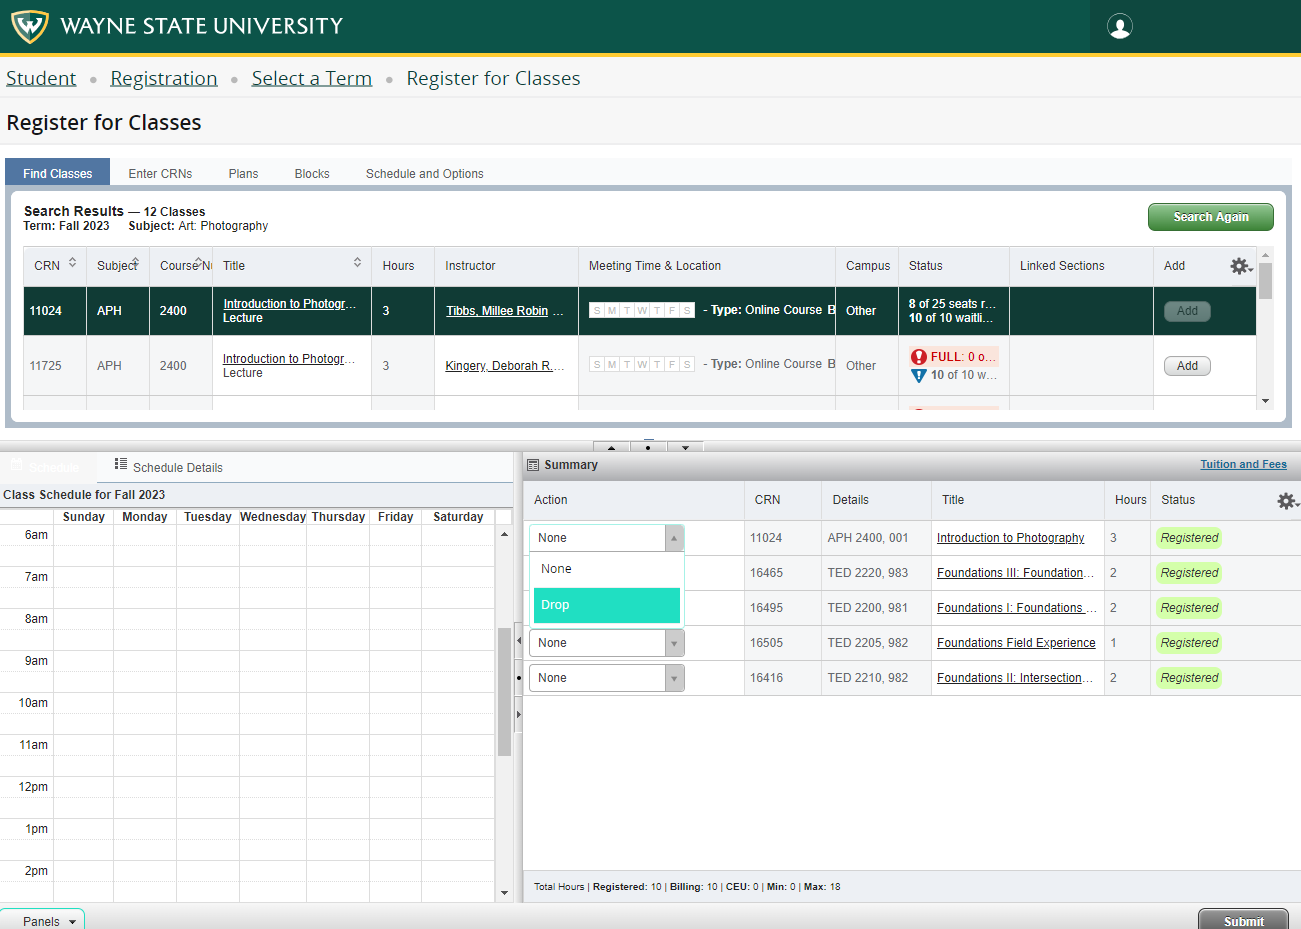This screenshot has height=929, width=1301.
Task: Sort results by Title column arrows
Action: (357, 263)
